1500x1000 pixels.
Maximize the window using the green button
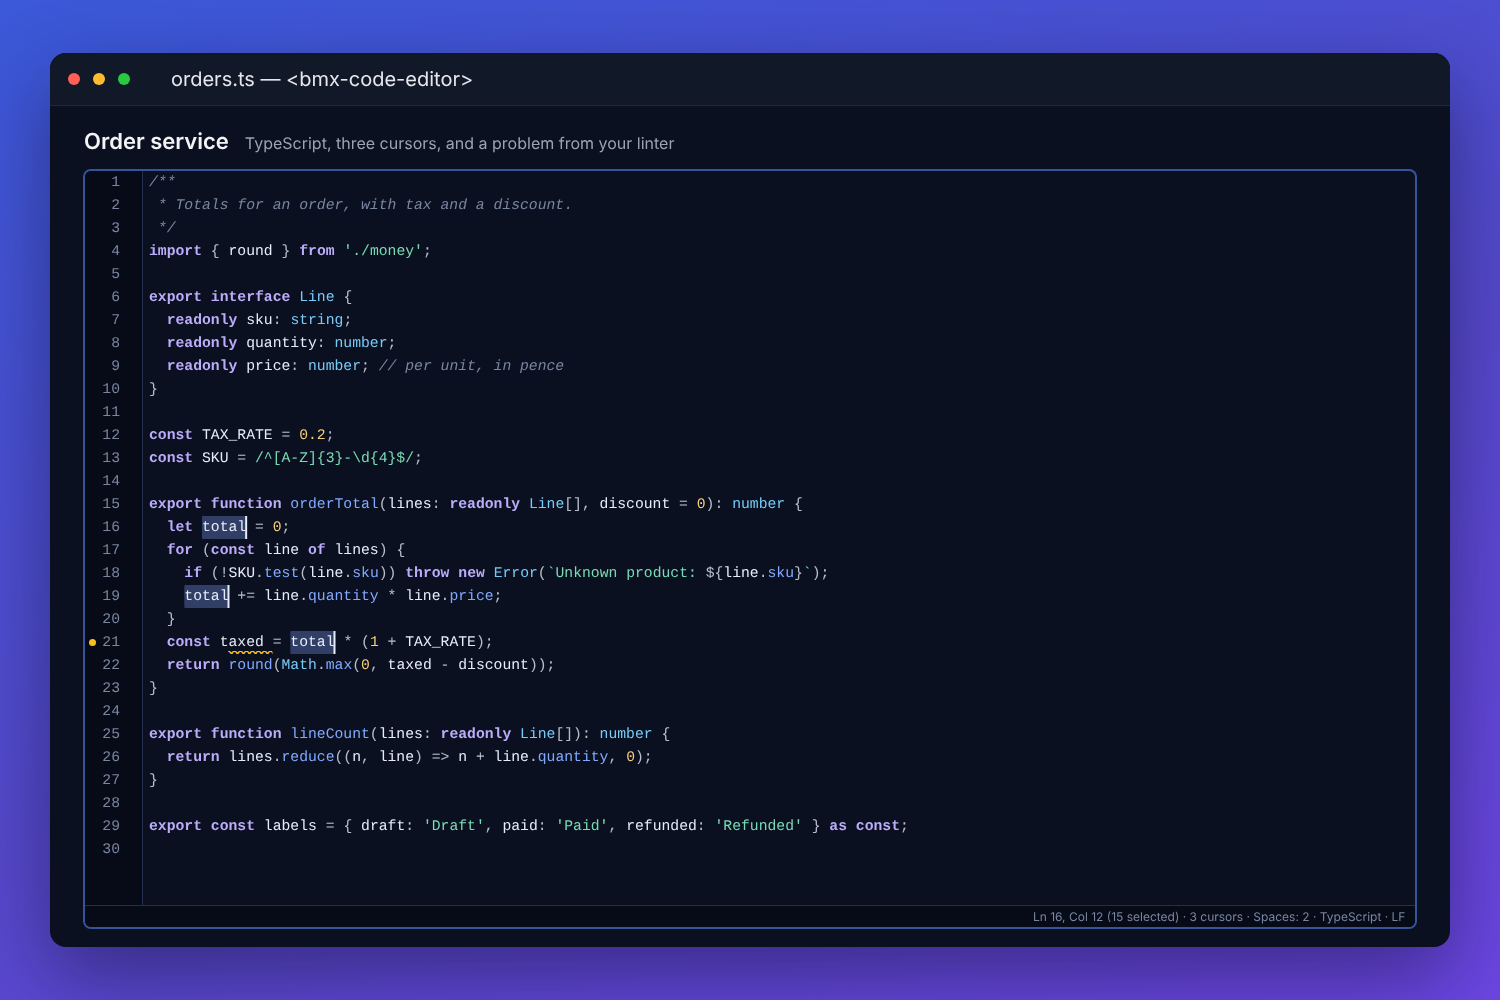(x=124, y=79)
